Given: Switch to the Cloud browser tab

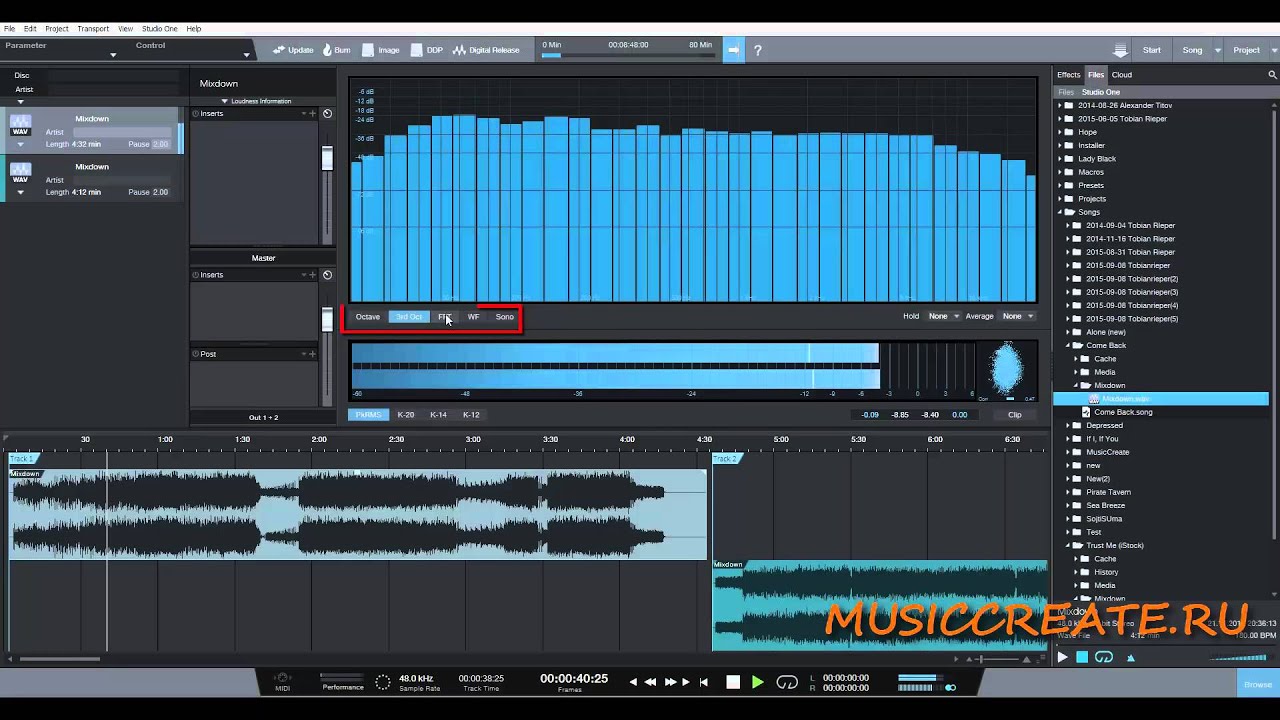Looking at the screenshot, I should (x=1122, y=75).
